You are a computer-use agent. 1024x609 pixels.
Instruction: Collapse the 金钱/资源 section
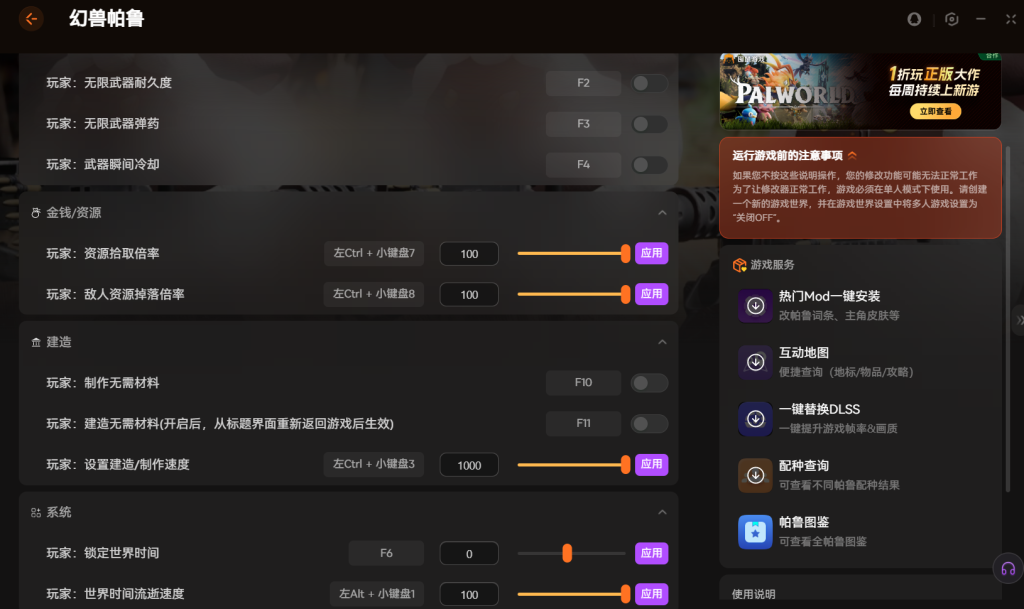tap(662, 213)
